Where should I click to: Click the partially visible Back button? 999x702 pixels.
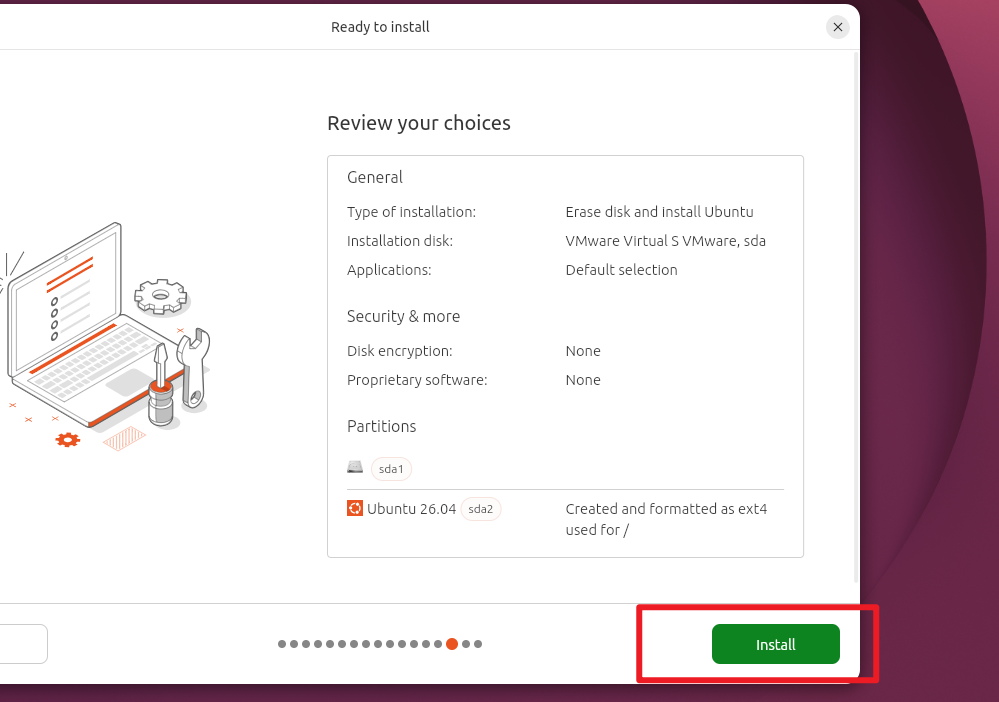pyautogui.click(x=23, y=644)
